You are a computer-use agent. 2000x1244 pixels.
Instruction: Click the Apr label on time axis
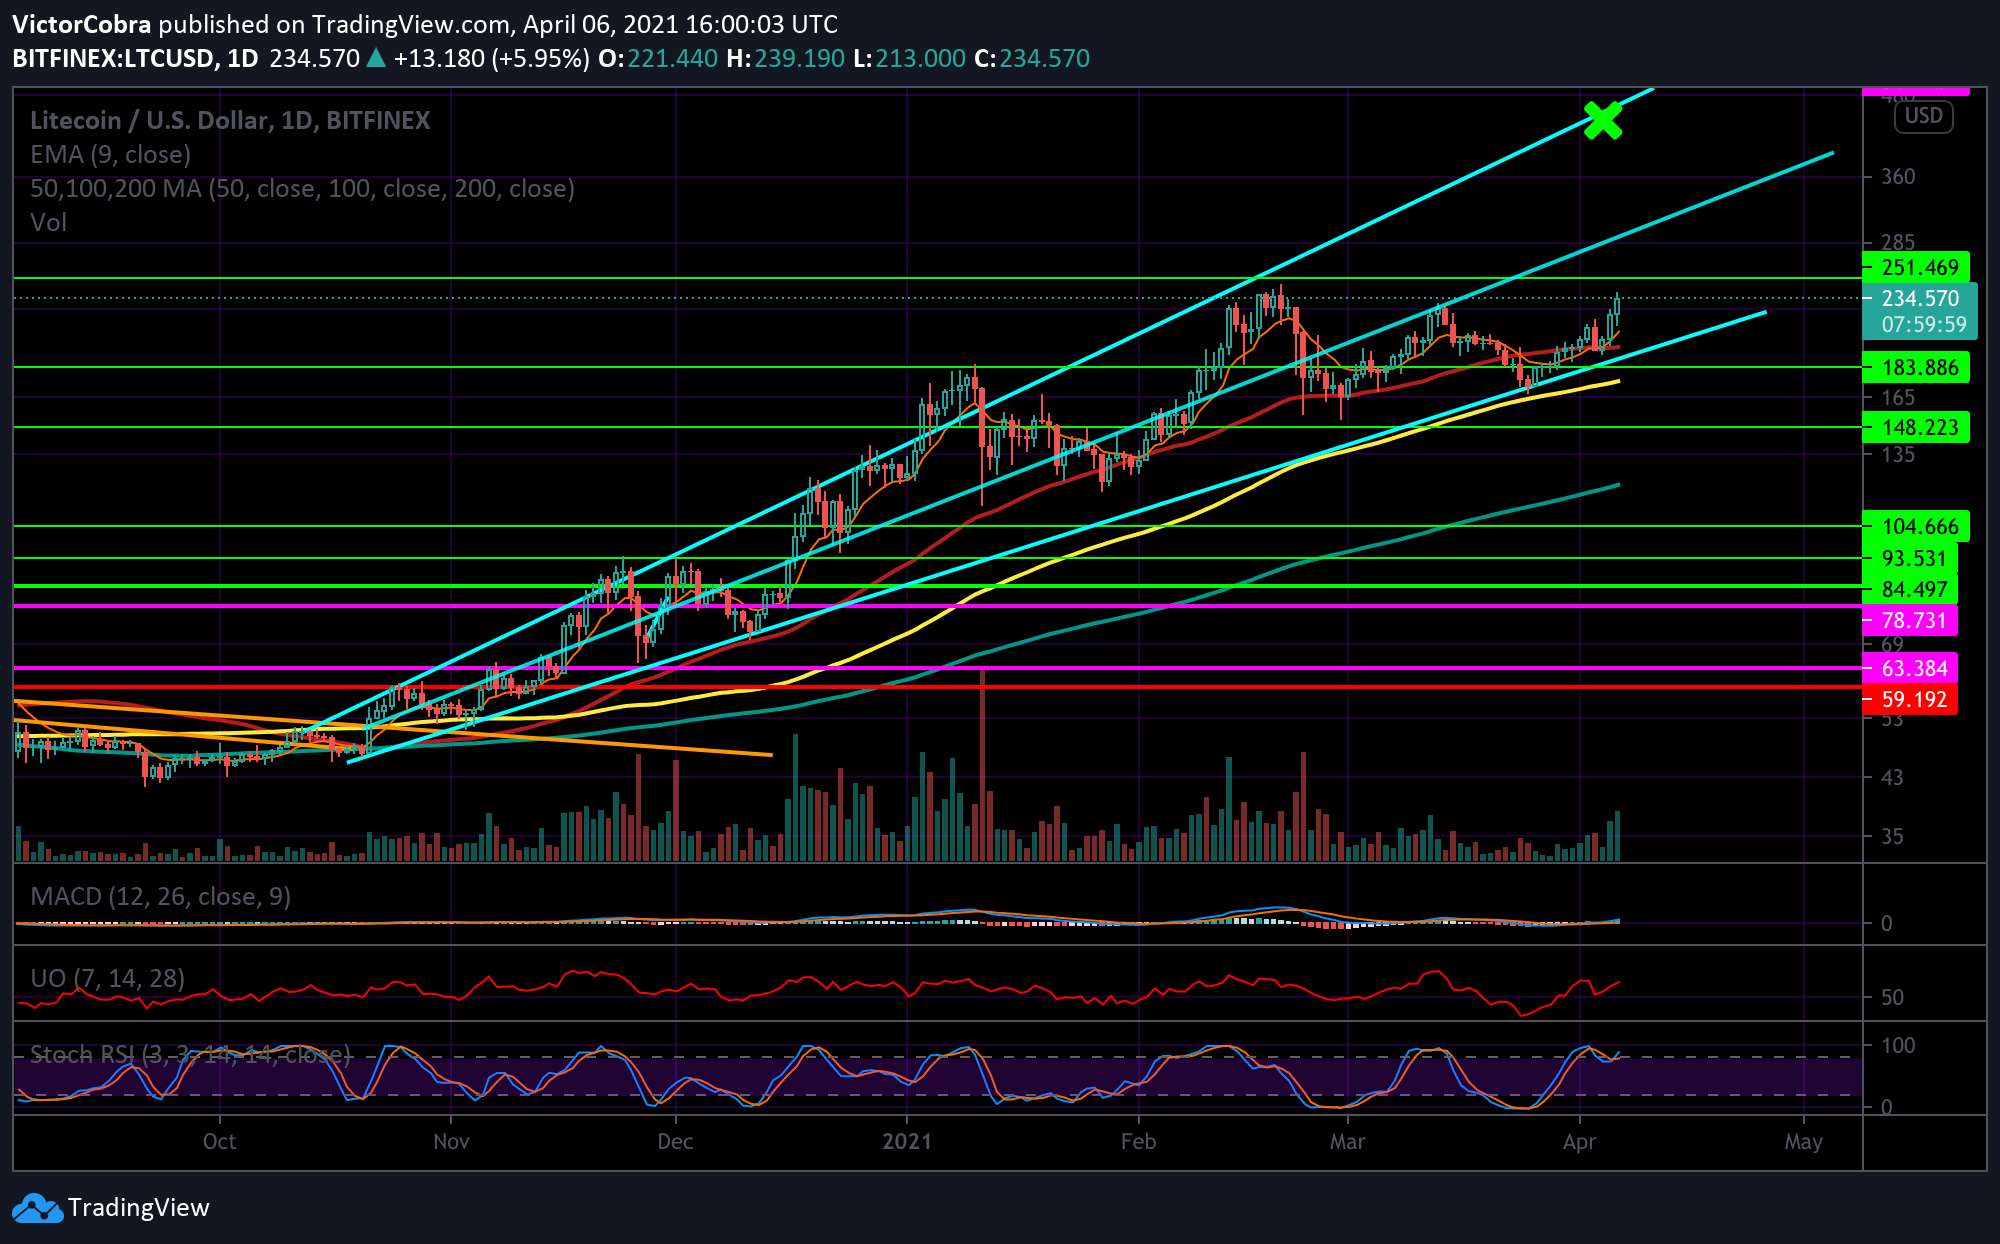click(1579, 1141)
